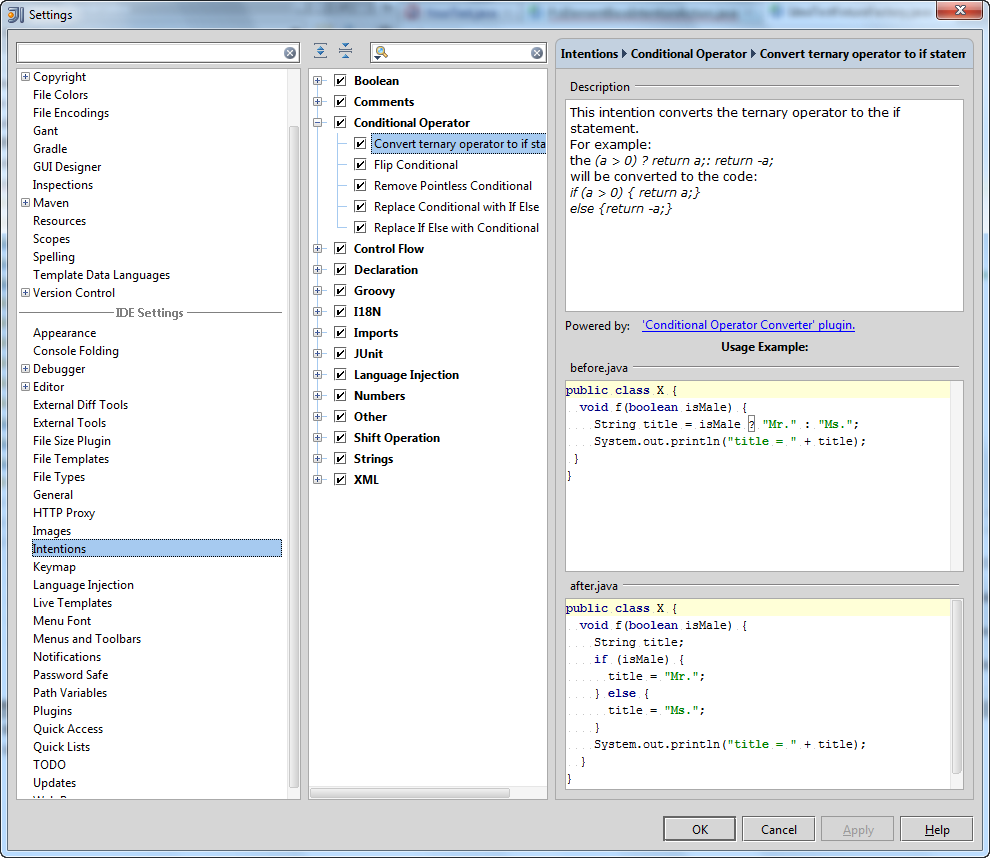Clear the settings search field
This screenshot has width=990, height=858.
(290, 53)
